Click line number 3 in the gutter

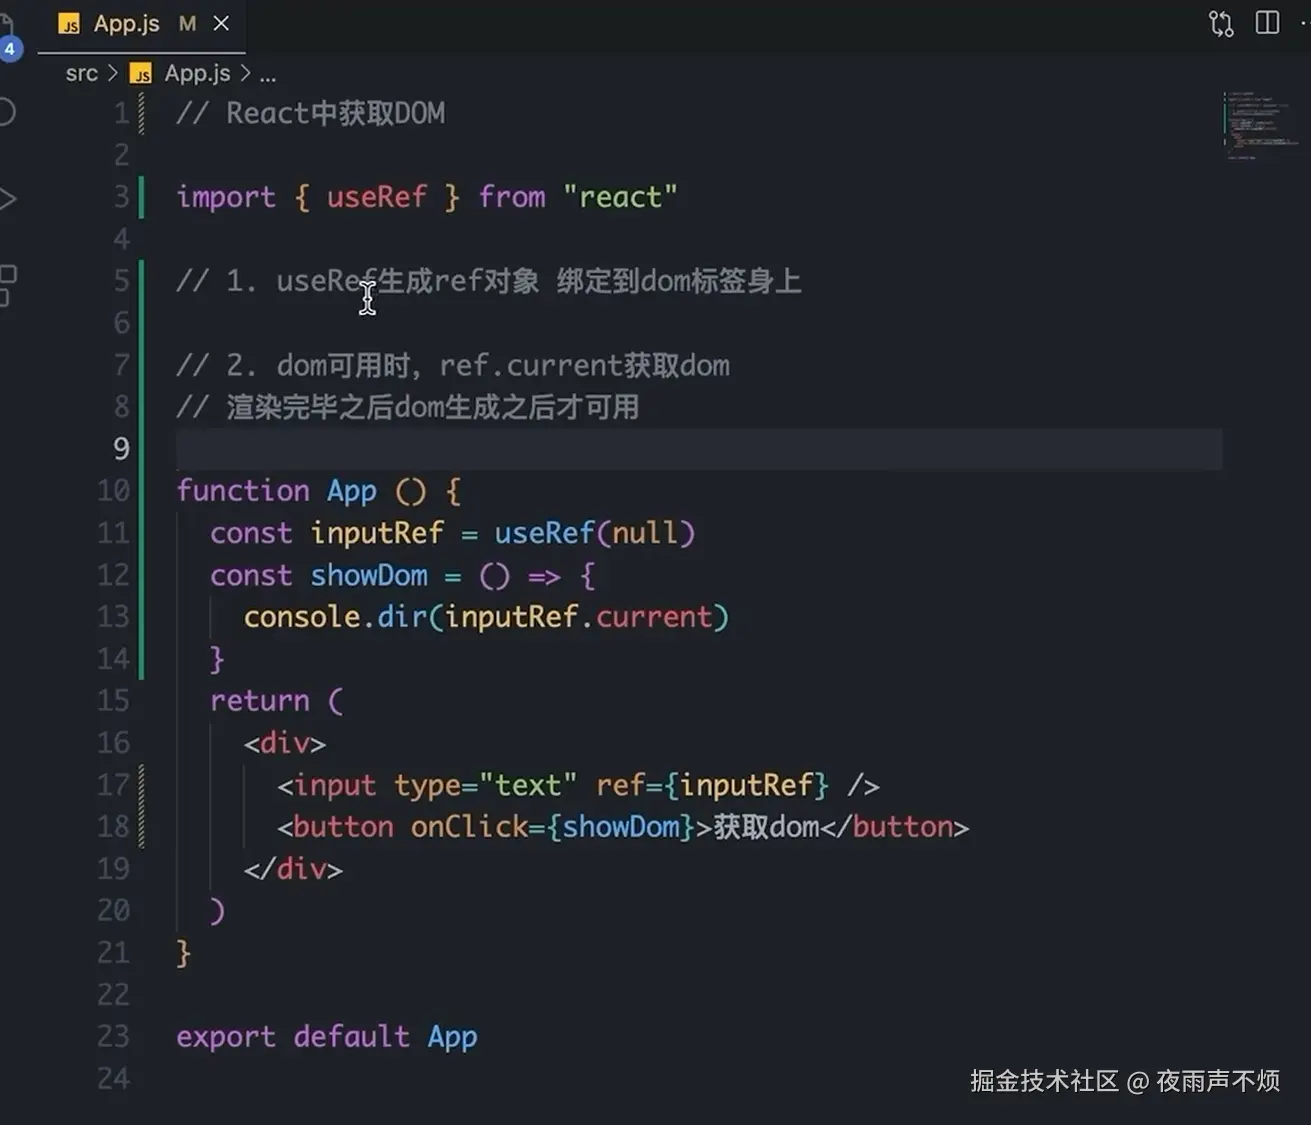(121, 197)
